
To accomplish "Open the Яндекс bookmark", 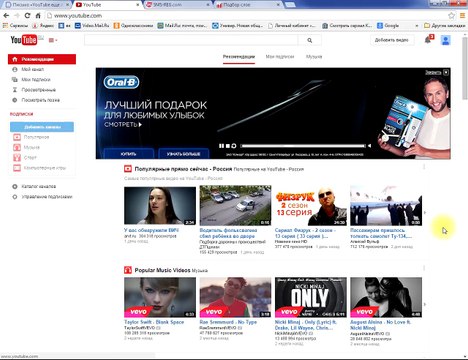I will click(x=43, y=25).
